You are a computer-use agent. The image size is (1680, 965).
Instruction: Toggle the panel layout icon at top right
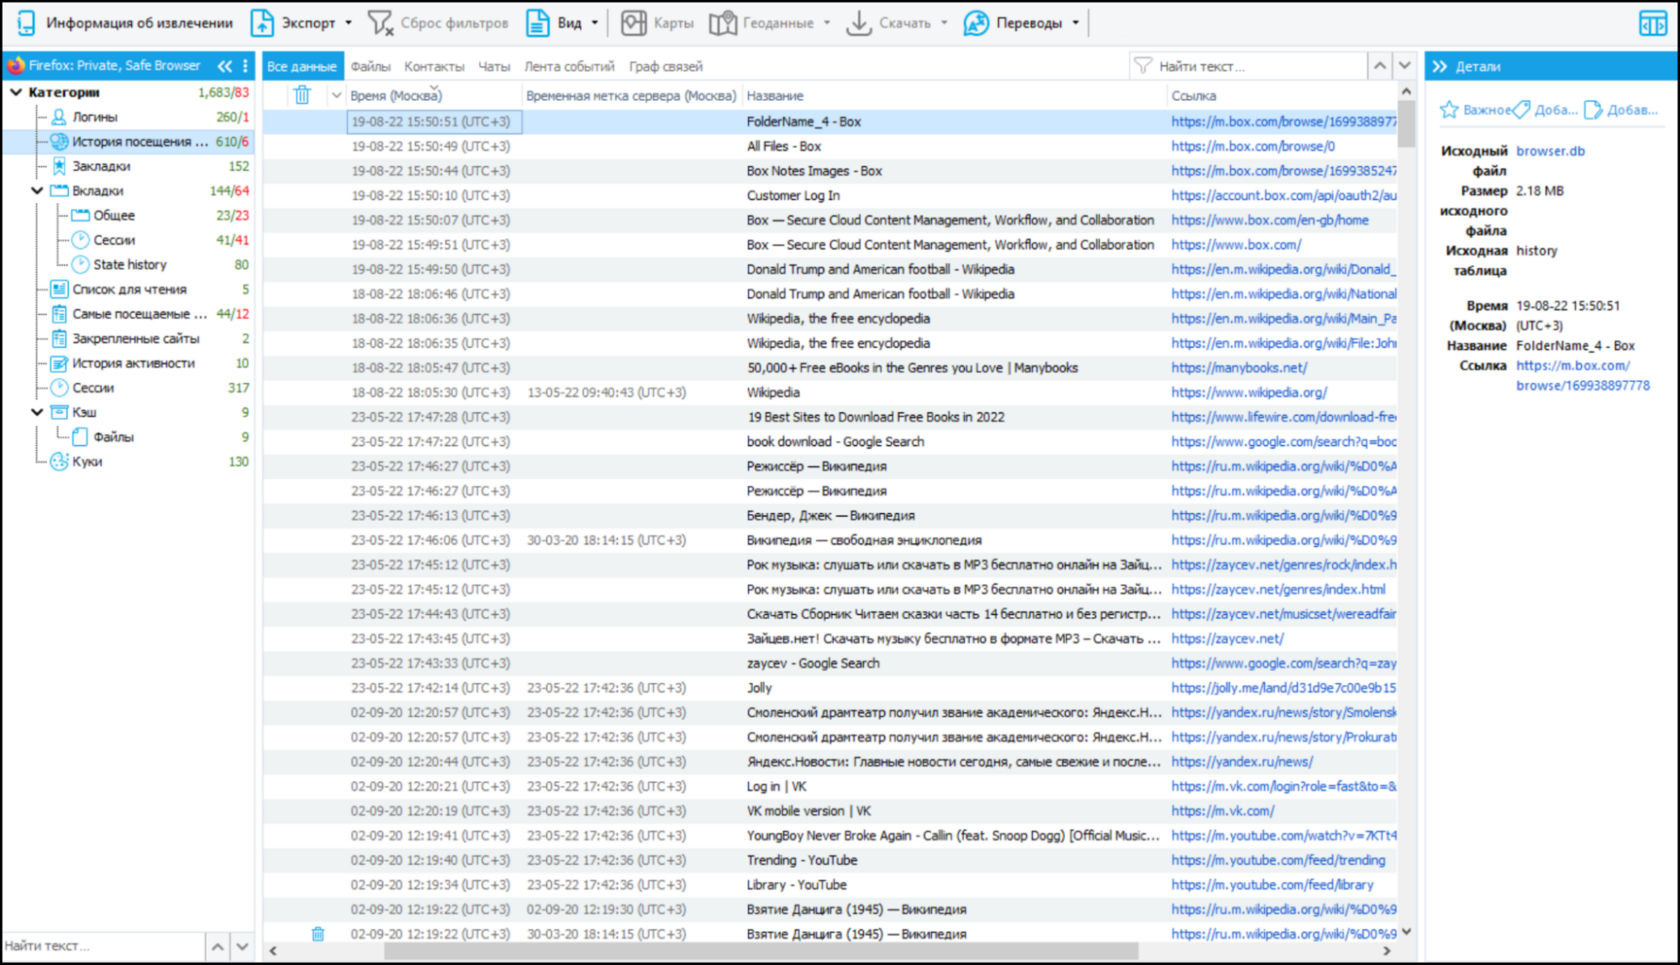tap(1653, 23)
